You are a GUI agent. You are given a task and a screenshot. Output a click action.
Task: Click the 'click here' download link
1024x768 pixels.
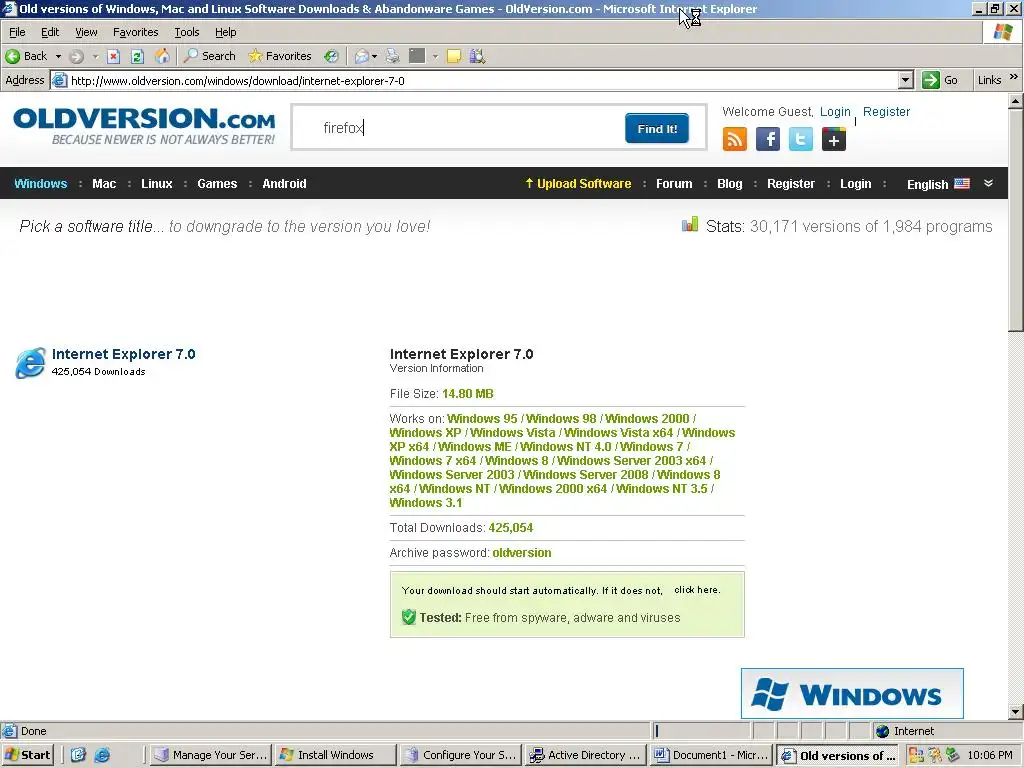point(697,590)
